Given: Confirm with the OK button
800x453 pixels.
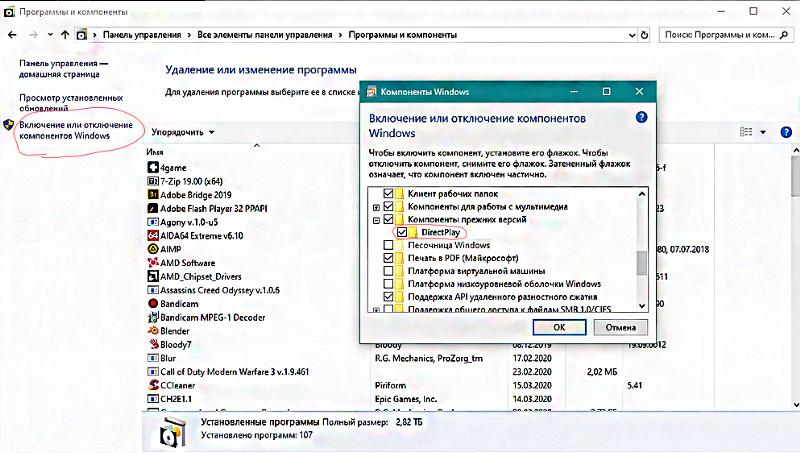Looking at the screenshot, I should (x=559, y=327).
